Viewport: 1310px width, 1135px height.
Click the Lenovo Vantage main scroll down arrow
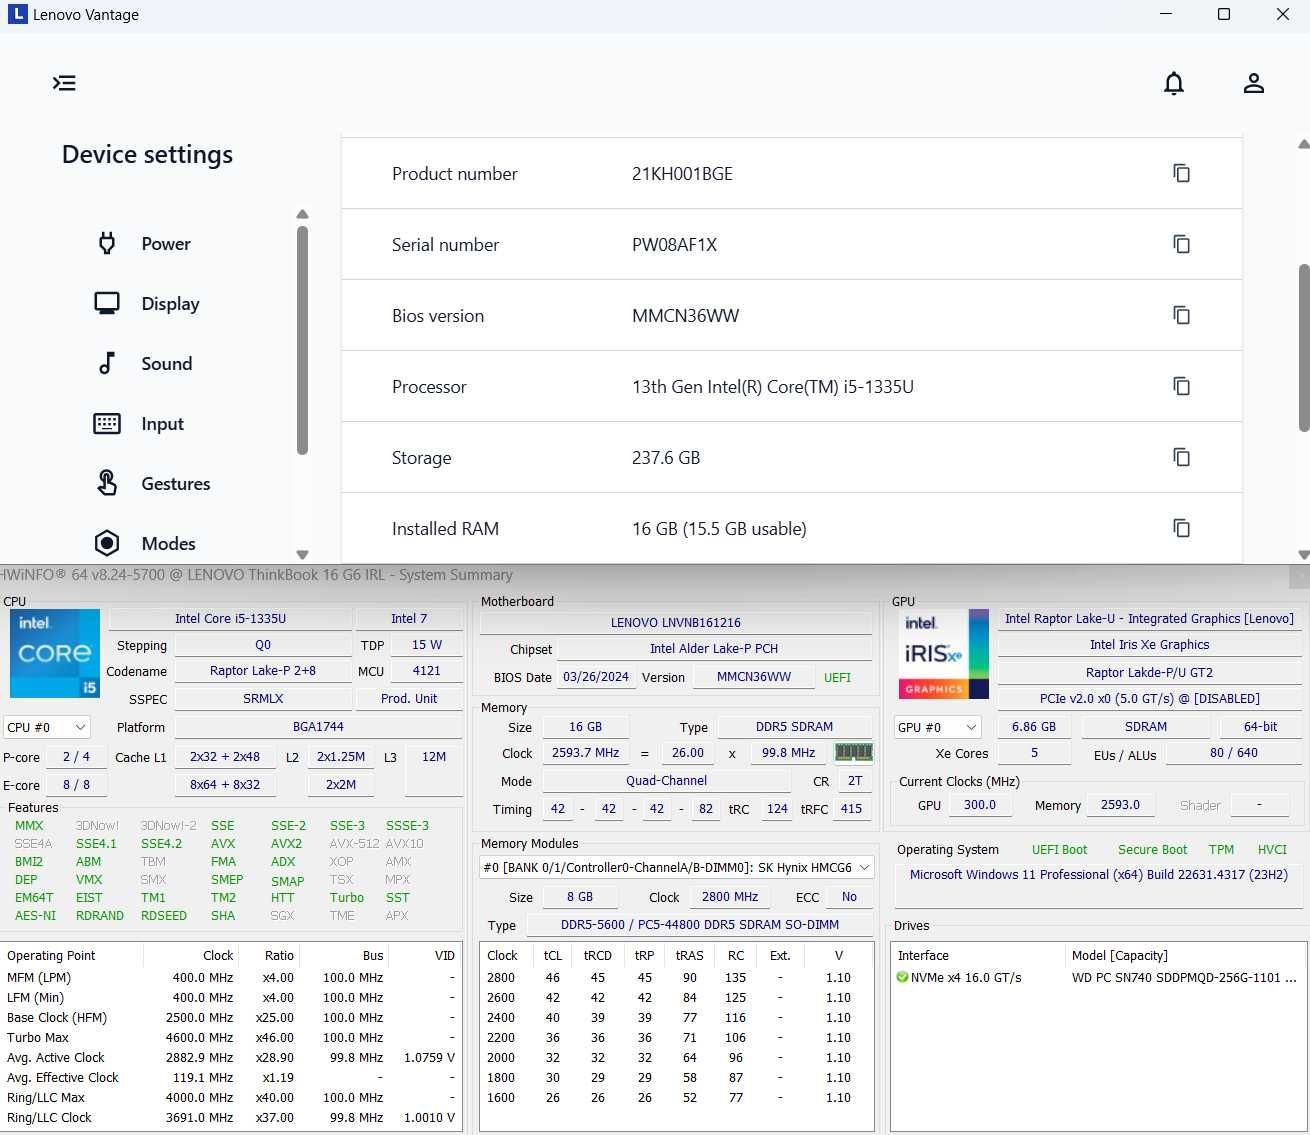click(1303, 555)
